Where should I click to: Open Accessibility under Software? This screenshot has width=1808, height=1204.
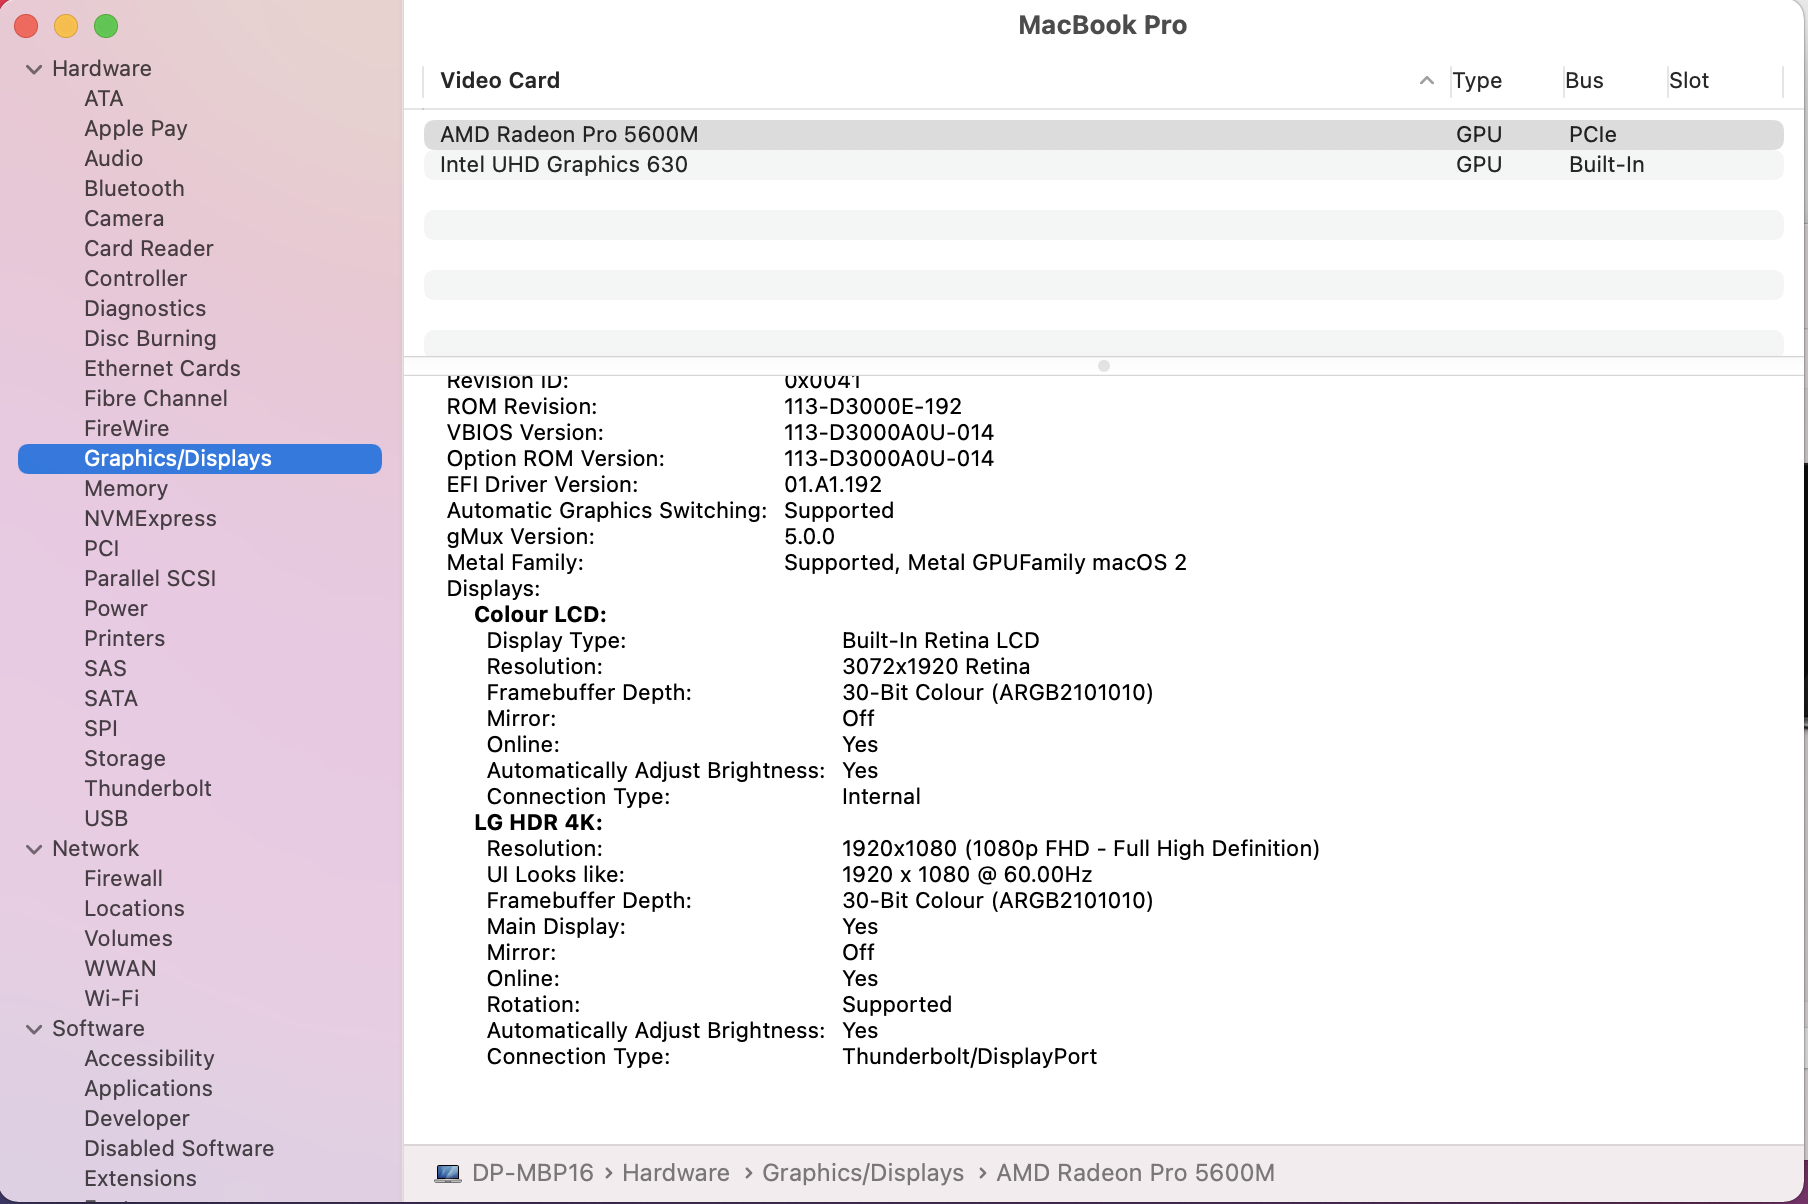coord(150,1059)
